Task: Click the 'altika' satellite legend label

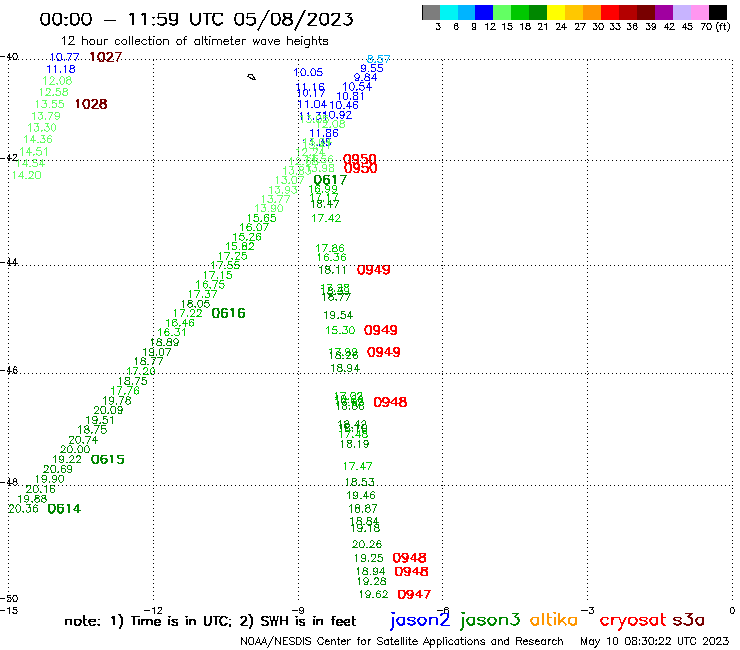Action: point(554,620)
